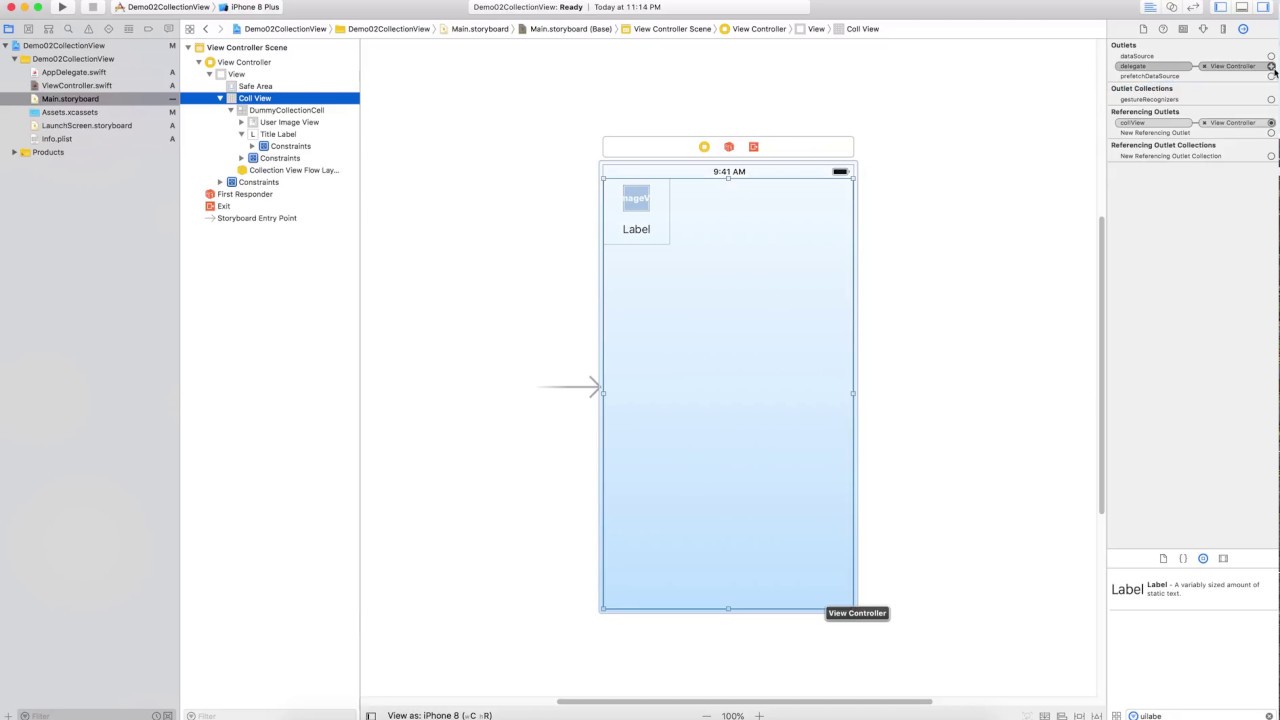Select Storyboard Entry Point item
1280x720 pixels.
[x=257, y=218]
